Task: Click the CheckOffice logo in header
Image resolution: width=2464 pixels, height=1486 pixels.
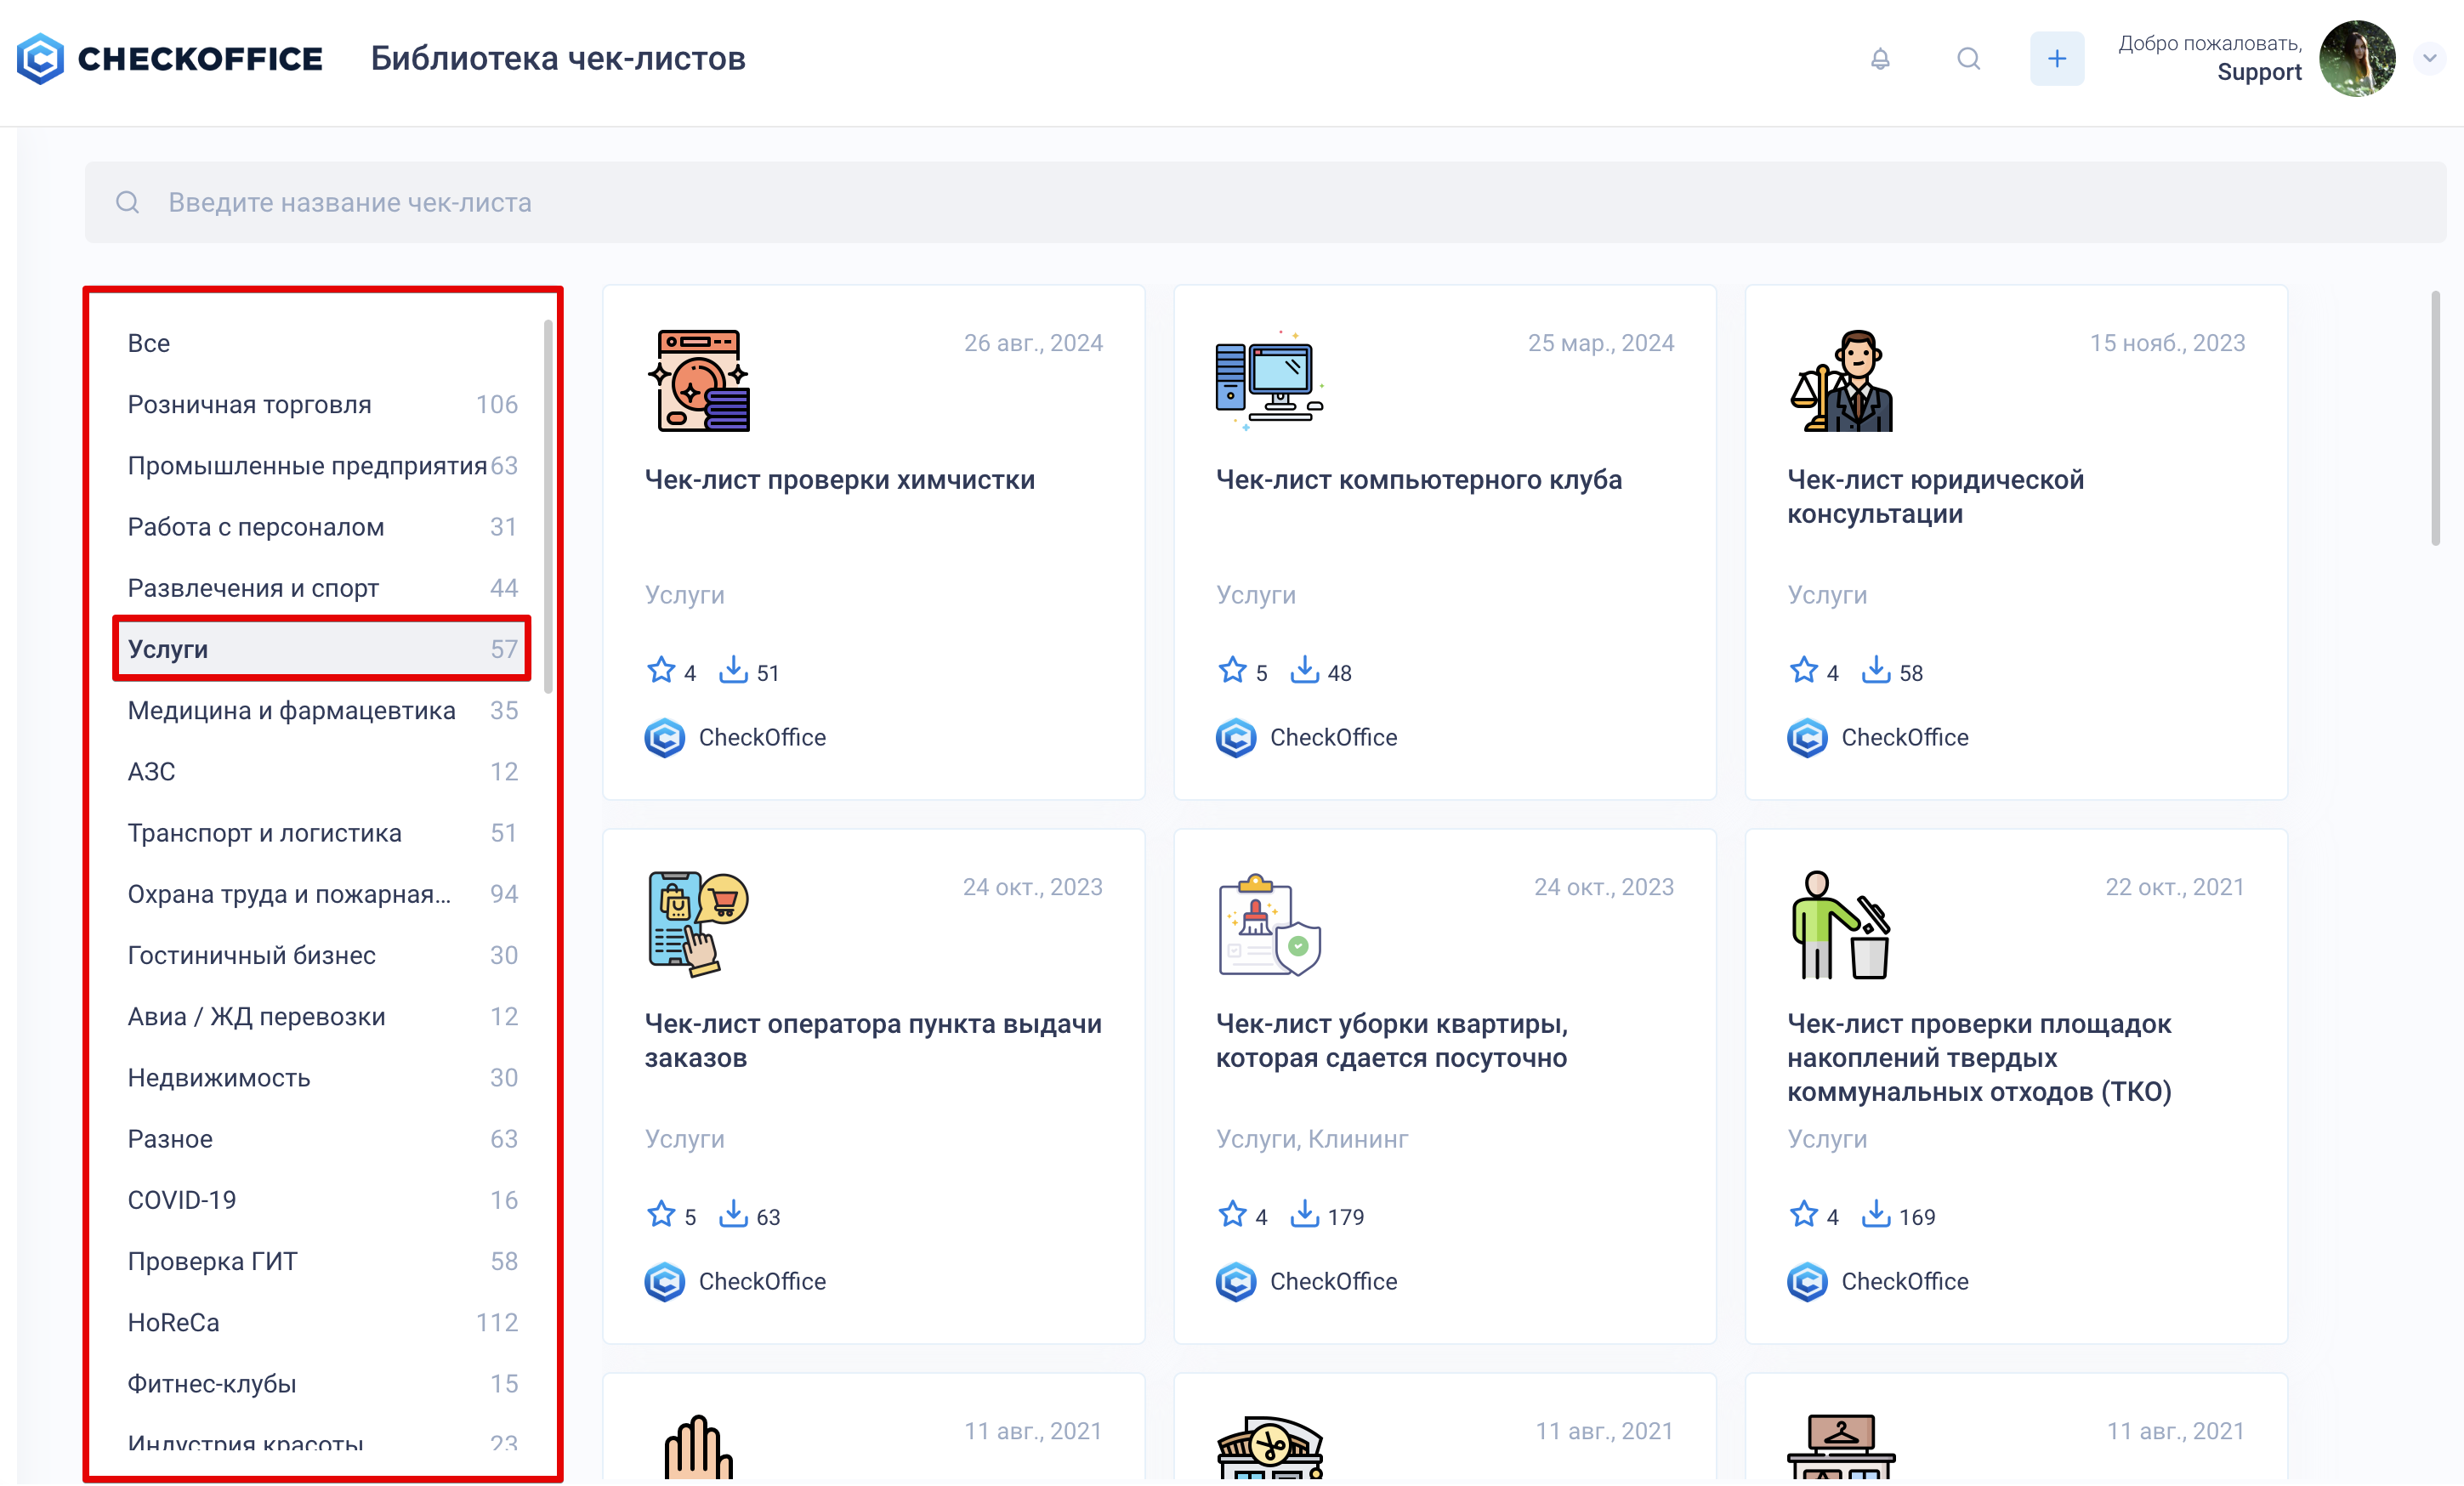Action: pos(170,59)
